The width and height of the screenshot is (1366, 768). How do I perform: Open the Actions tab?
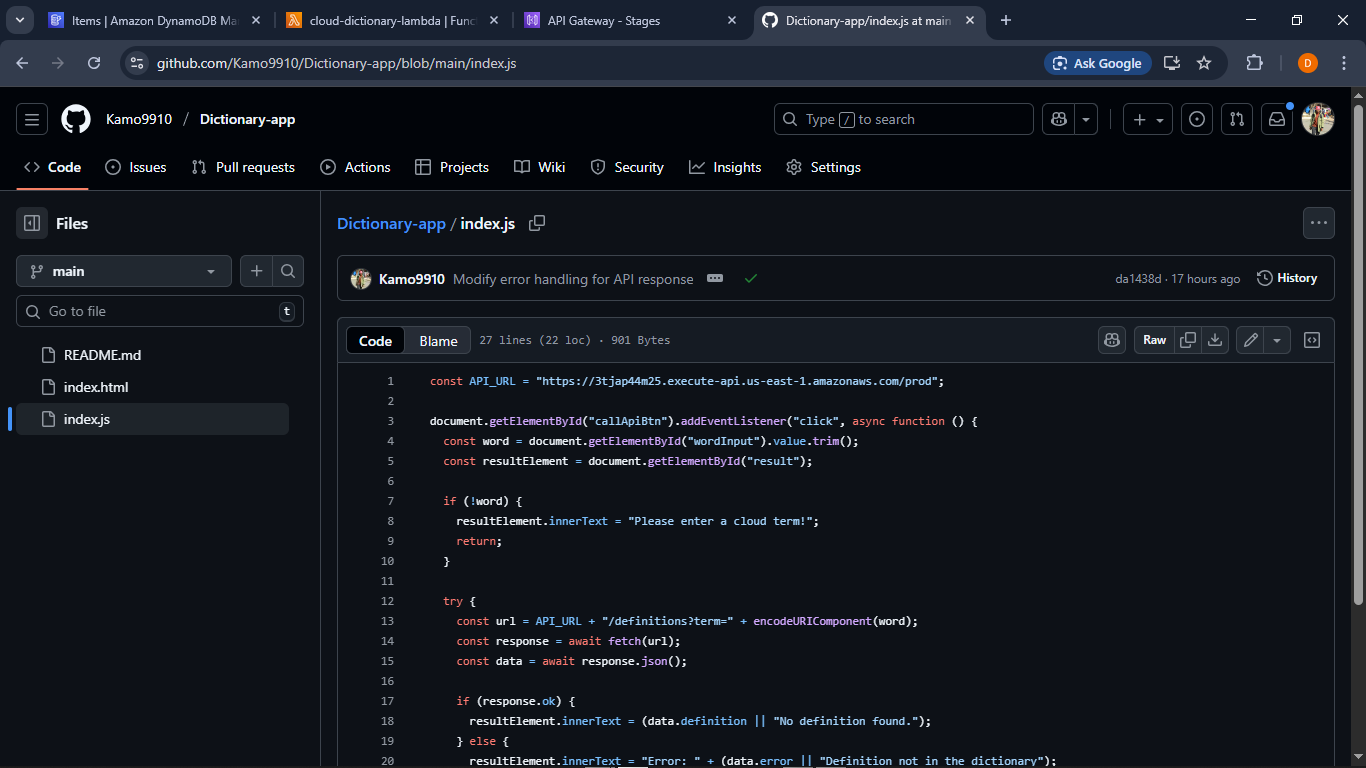355,167
